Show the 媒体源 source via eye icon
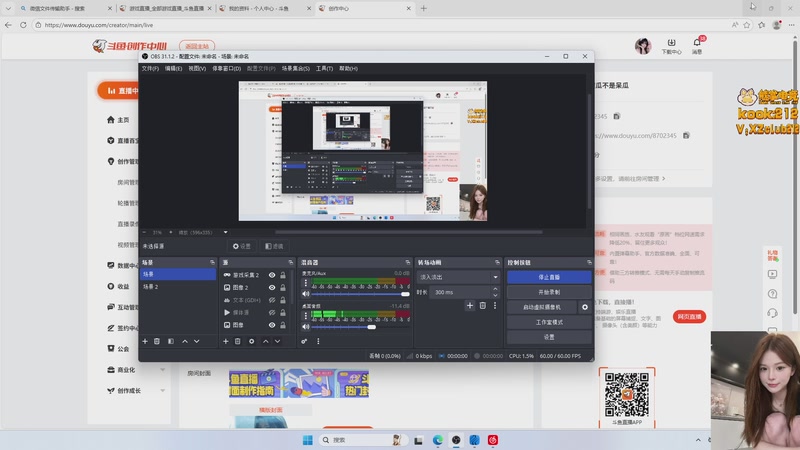The image size is (800, 450). coord(272,312)
